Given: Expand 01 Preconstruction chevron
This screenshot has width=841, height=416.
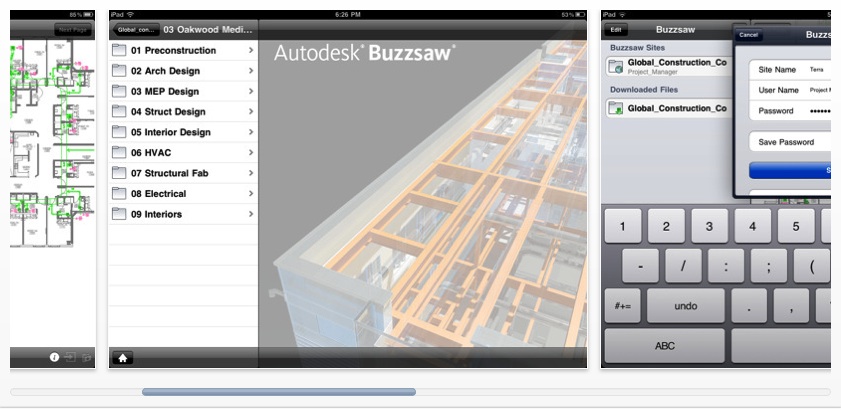Looking at the screenshot, I should (x=250, y=50).
